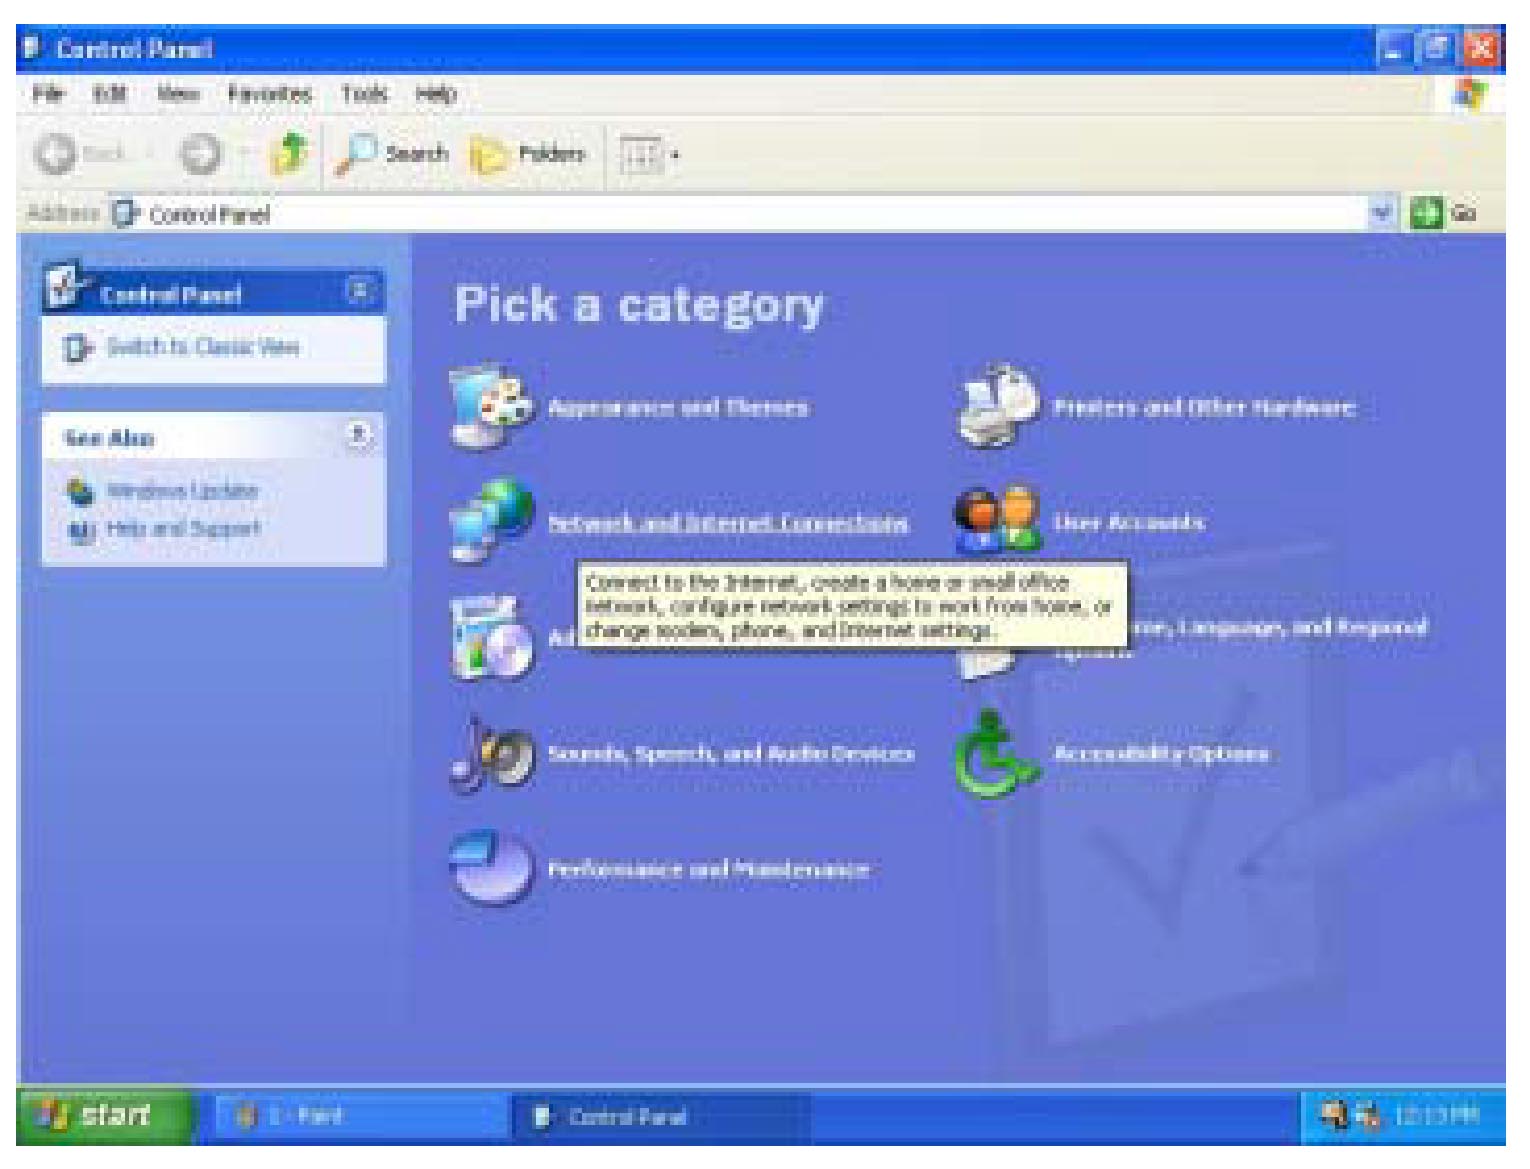The height and width of the screenshot is (1169, 1530).
Task: Click the Back arrow toolbar button
Action: pos(80,154)
